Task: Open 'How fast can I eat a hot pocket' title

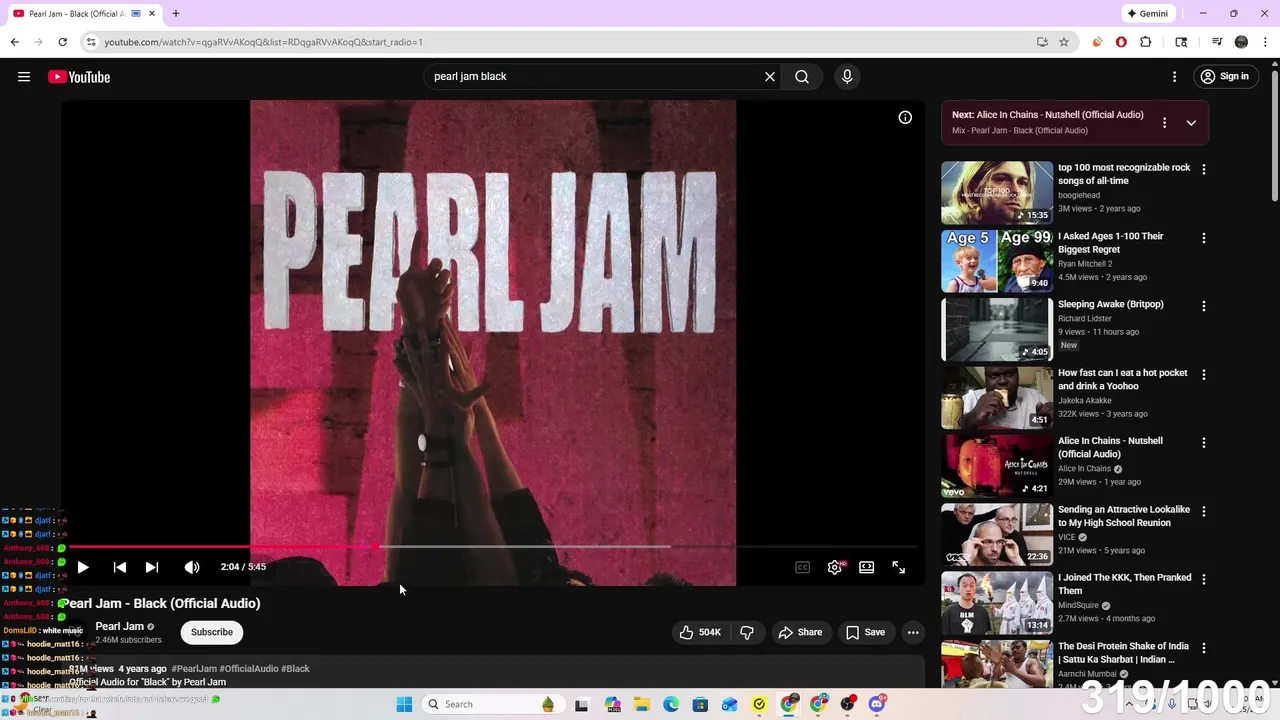Action: pos(1123,379)
